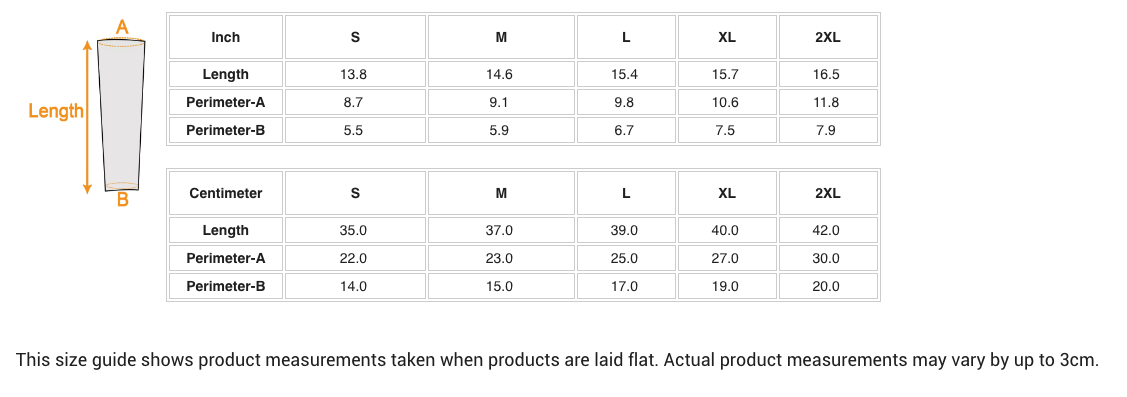Image resolution: width=1127 pixels, height=397 pixels.
Task: Click the orange Length label on diagram
Action: (x=56, y=111)
